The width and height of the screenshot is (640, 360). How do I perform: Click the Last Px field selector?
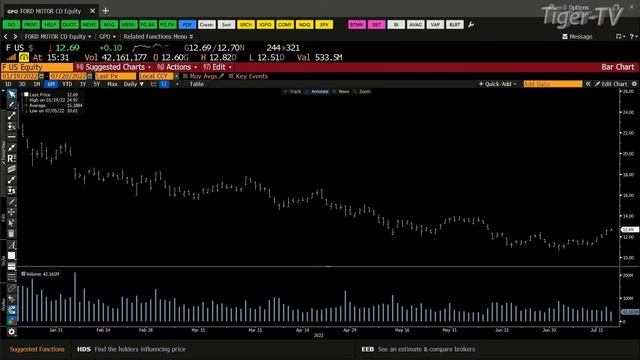(x=116, y=76)
